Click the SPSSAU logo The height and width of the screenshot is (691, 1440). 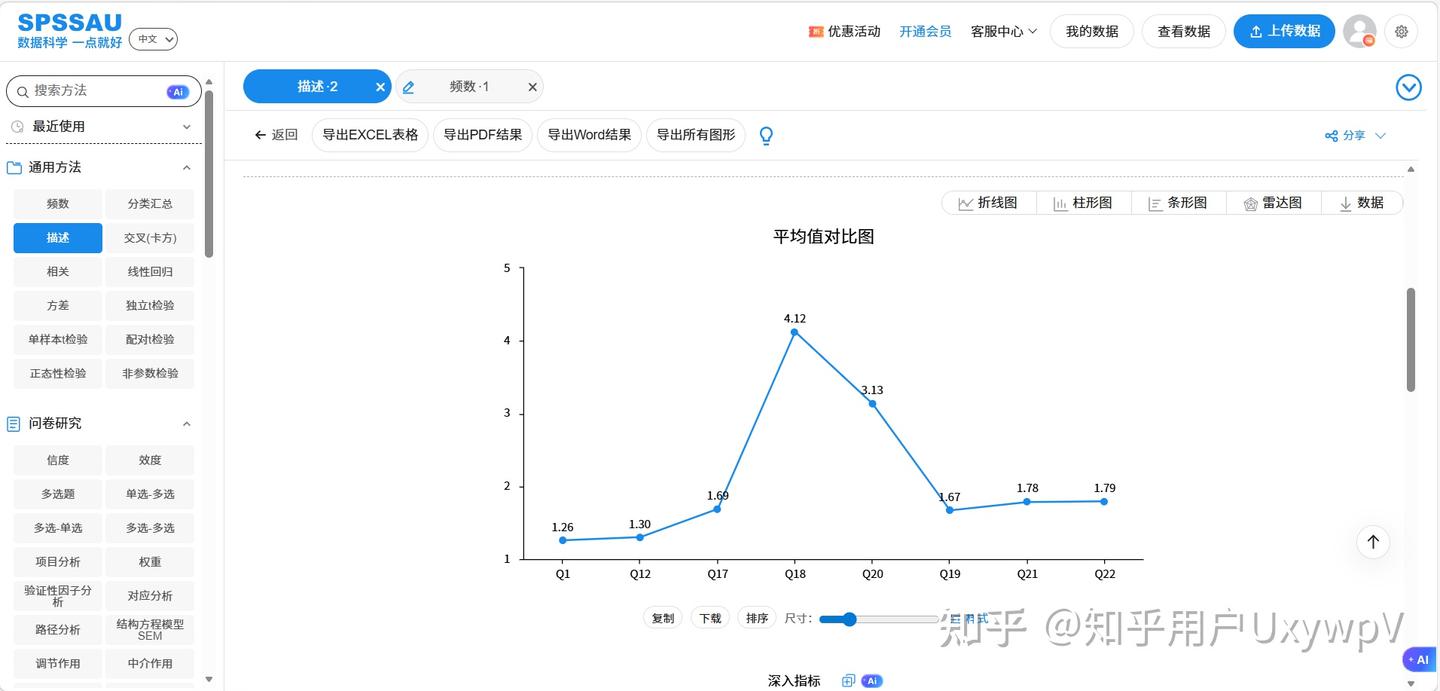point(70,30)
